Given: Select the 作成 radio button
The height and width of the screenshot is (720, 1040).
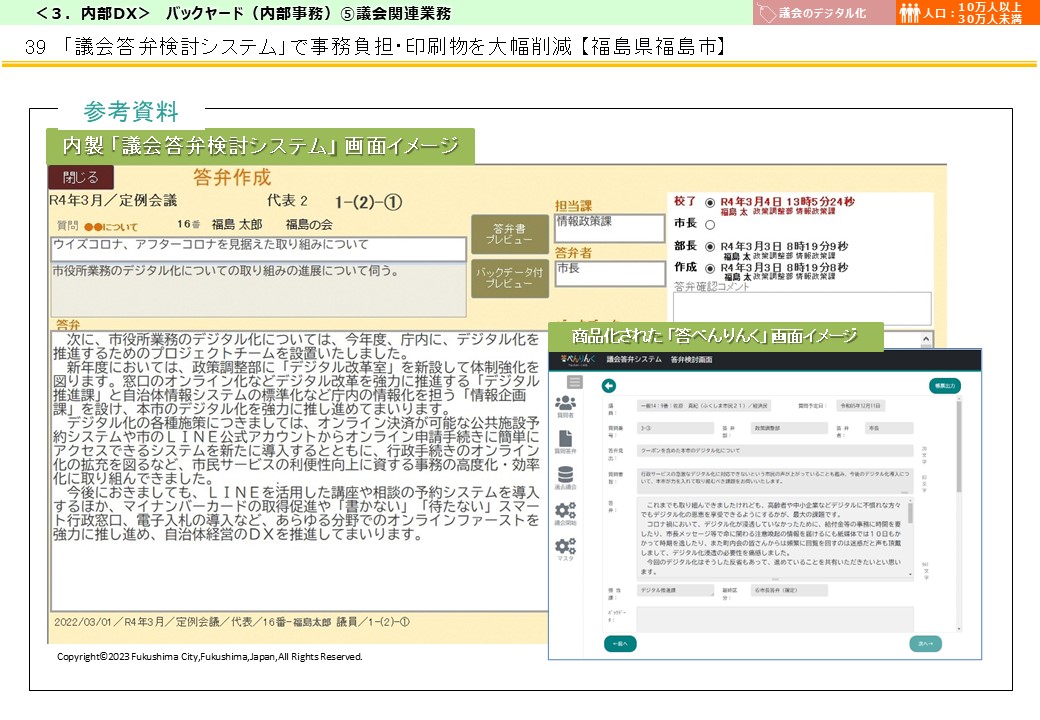Looking at the screenshot, I should pyautogui.click(x=710, y=269).
